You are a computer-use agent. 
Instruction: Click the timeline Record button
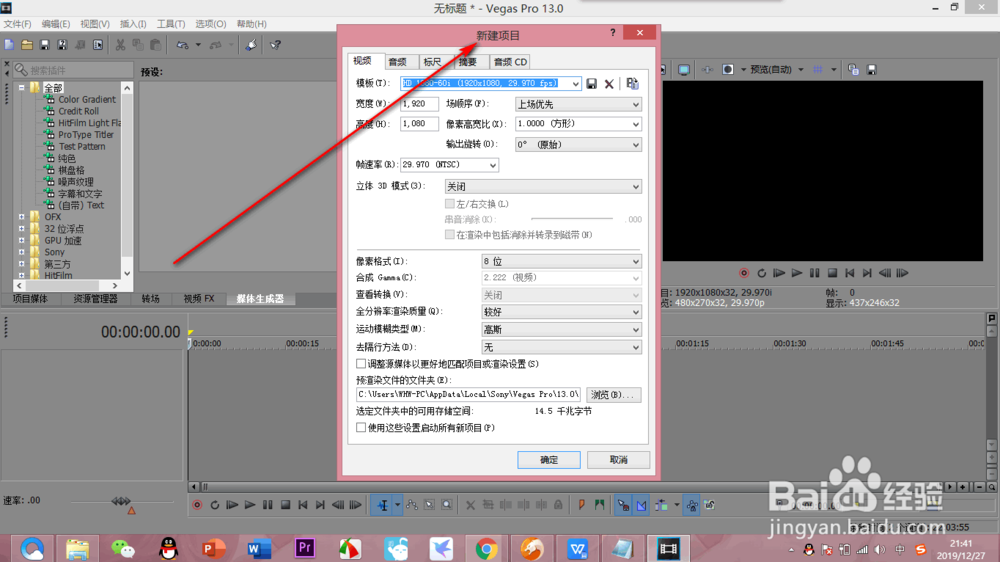(x=197, y=505)
